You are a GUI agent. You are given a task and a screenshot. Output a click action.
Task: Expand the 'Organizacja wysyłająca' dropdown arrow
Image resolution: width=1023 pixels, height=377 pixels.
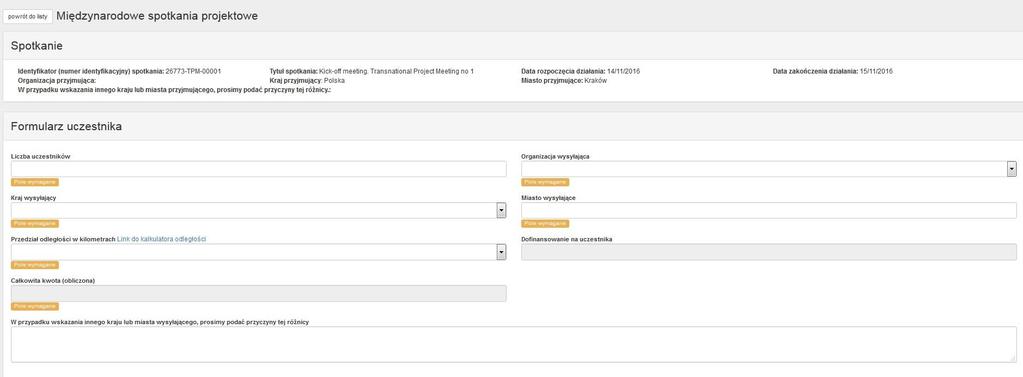click(x=1012, y=169)
